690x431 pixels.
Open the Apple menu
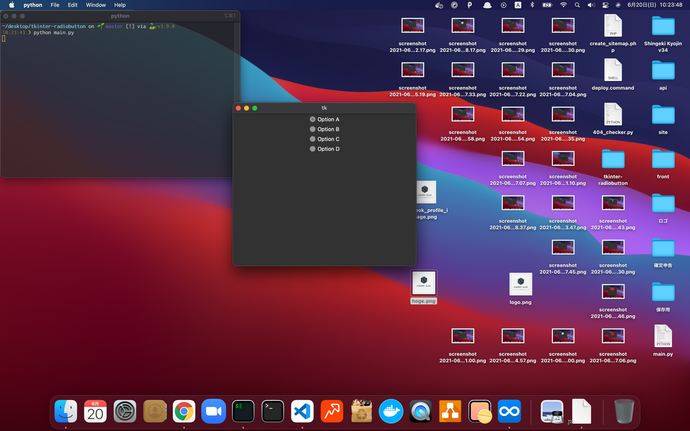coord(12,5)
